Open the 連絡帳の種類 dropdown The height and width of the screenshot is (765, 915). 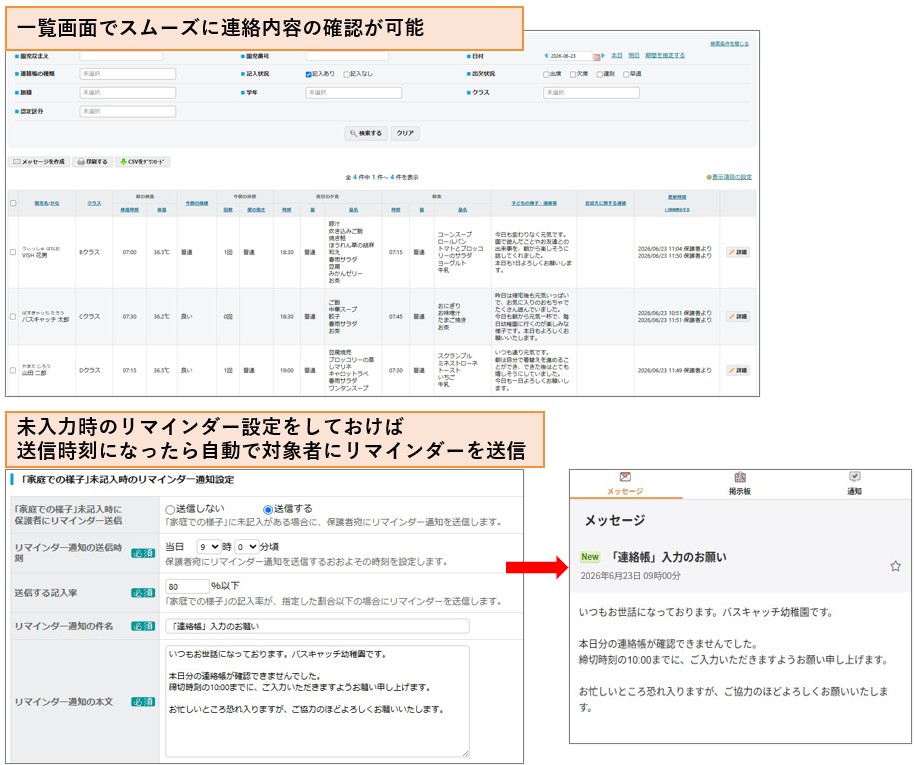pyautogui.click(x=127, y=74)
